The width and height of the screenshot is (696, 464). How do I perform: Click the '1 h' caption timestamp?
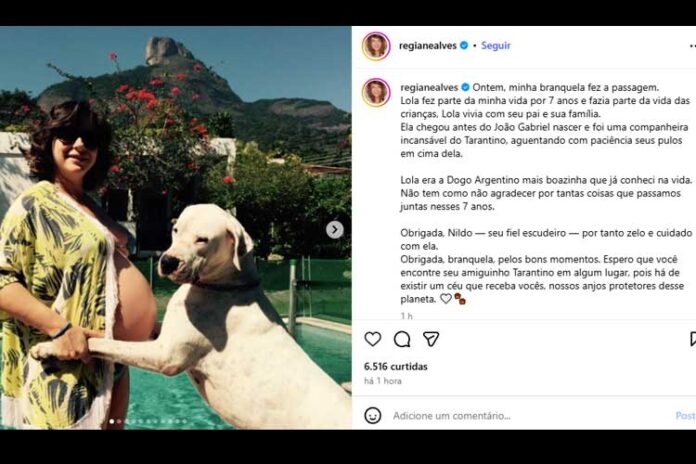pyautogui.click(x=404, y=316)
